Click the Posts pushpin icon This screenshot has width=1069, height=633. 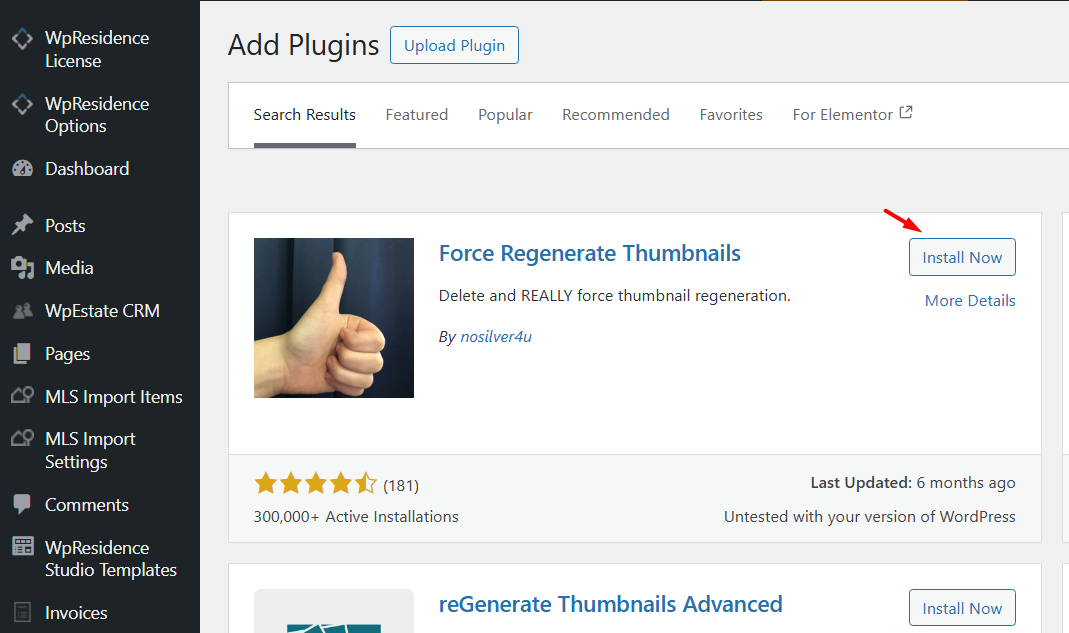point(22,226)
